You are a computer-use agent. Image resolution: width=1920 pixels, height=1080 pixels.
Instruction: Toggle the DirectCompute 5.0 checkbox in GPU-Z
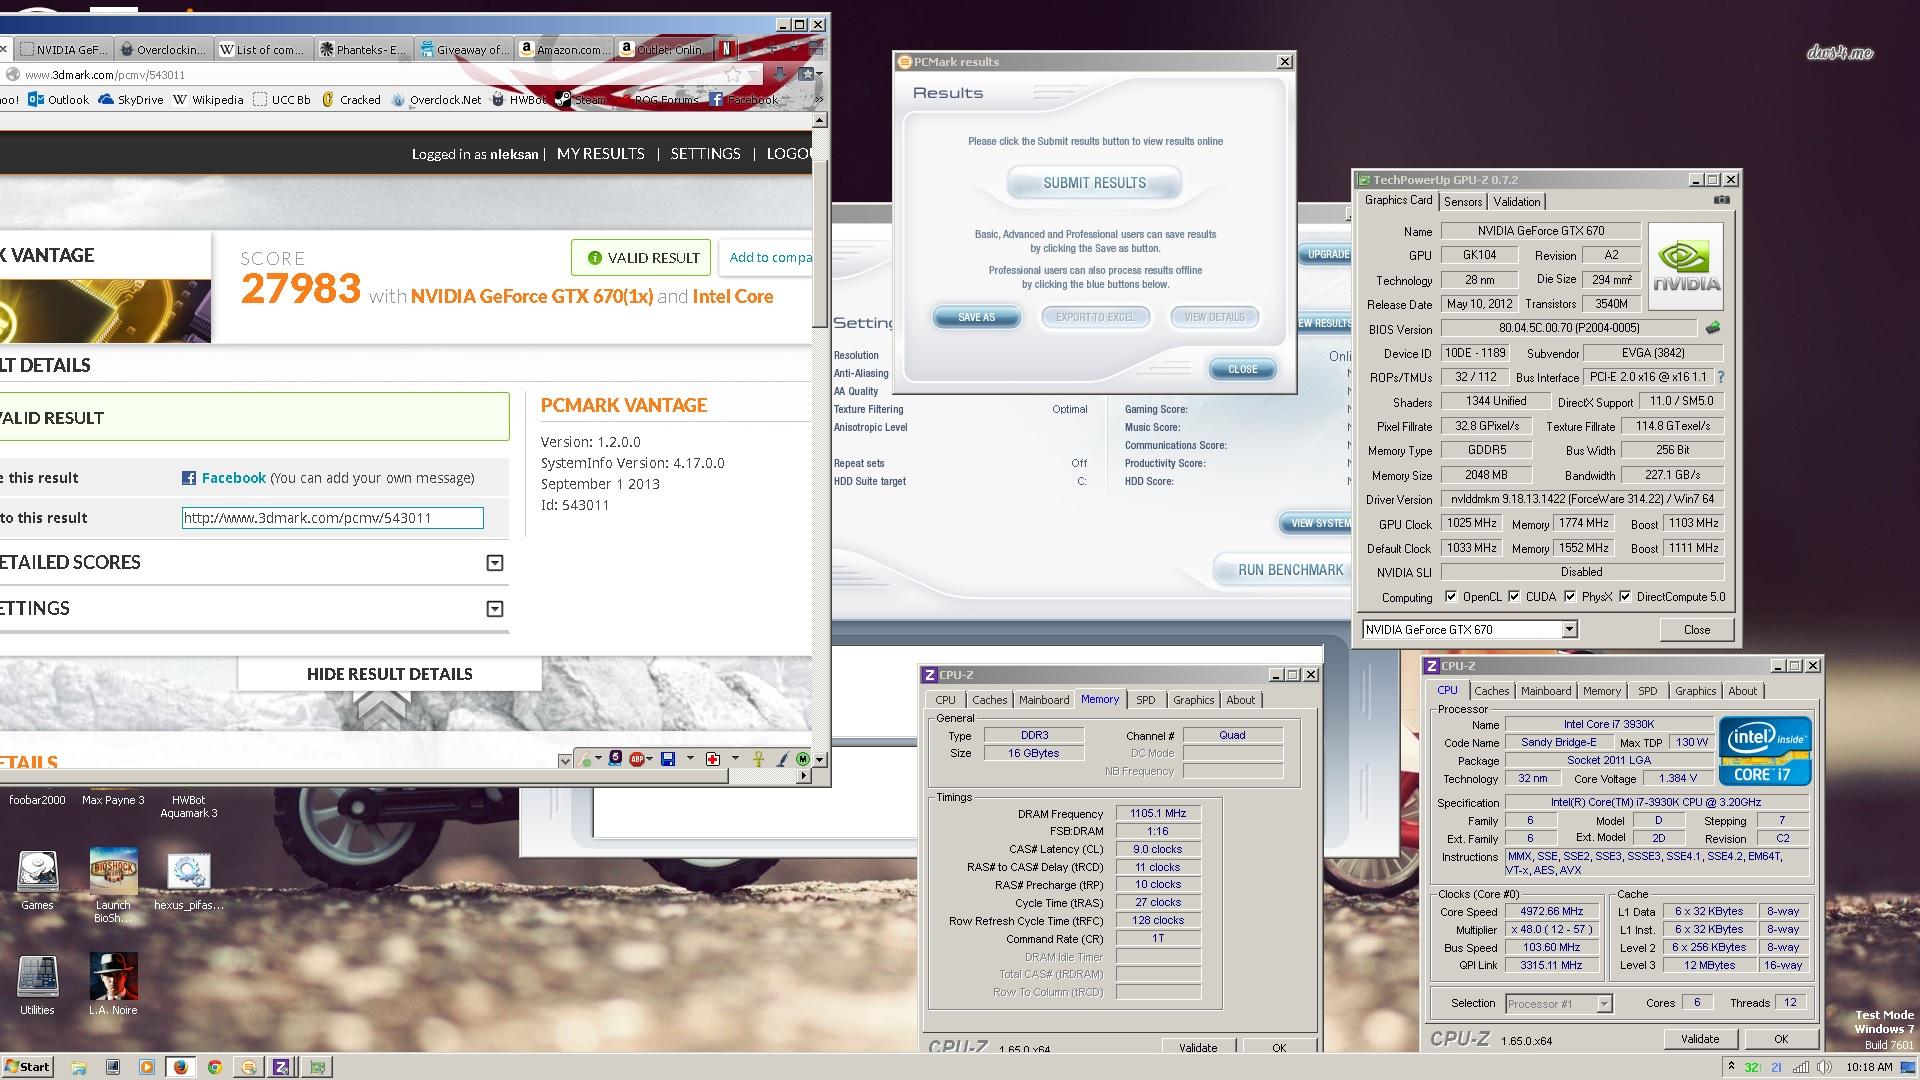tap(1625, 597)
